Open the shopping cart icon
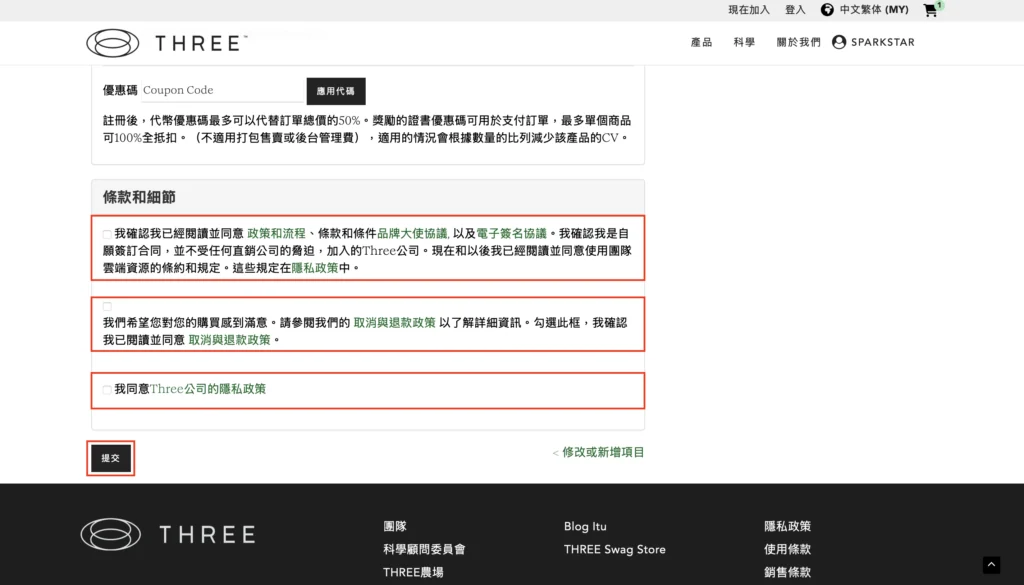Viewport: 1024px width, 585px height. point(931,10)
